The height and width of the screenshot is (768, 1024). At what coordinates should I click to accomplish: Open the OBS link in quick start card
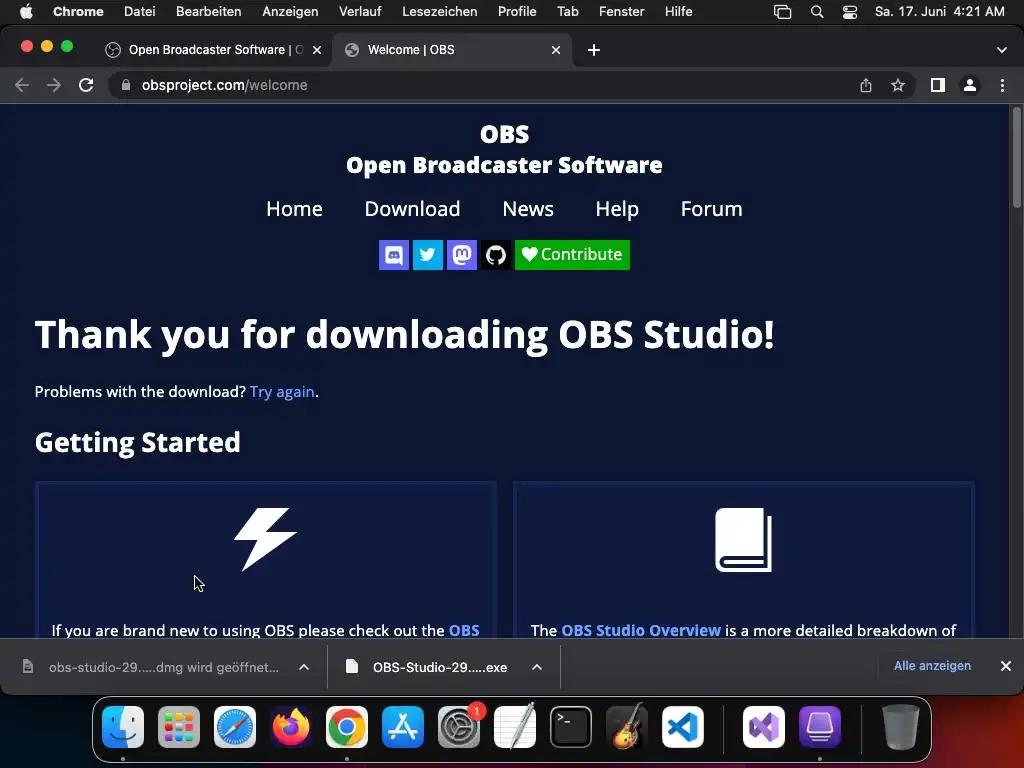(x=464, y=630)
